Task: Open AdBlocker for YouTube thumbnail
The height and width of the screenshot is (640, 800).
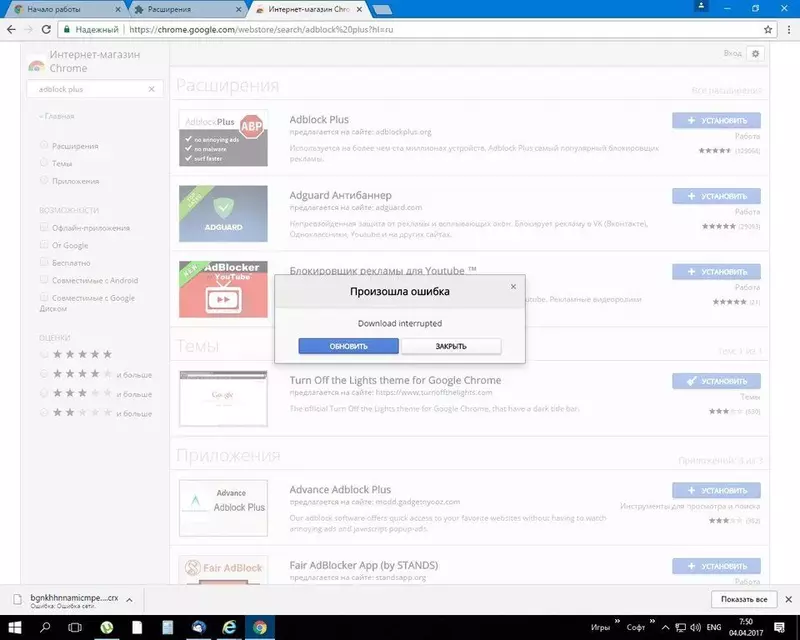Action: coord(223,289)
